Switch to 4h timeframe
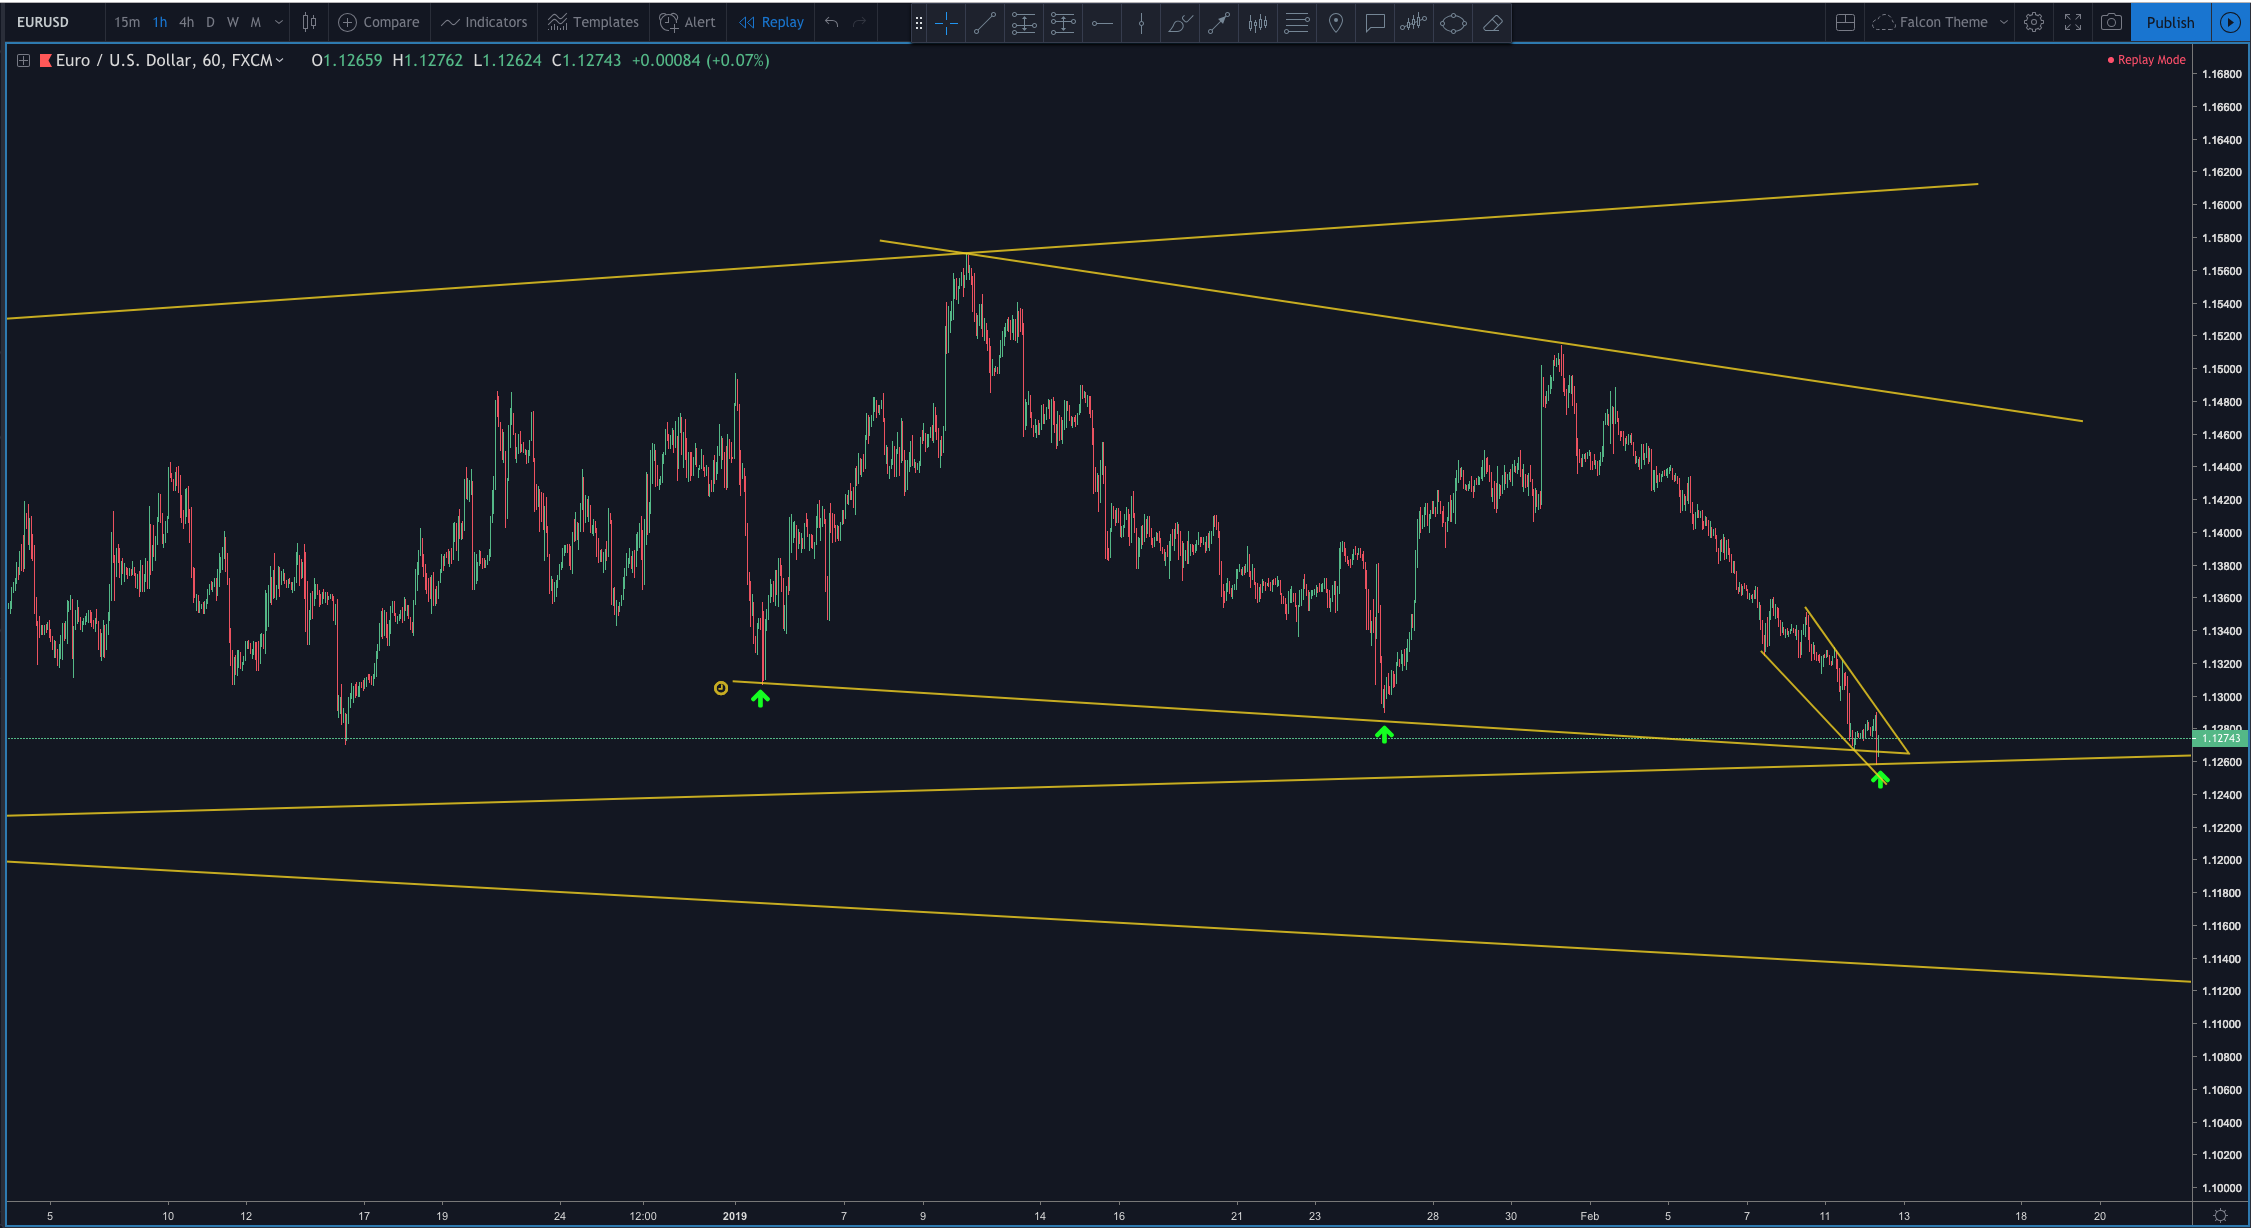 pos(187,22)
